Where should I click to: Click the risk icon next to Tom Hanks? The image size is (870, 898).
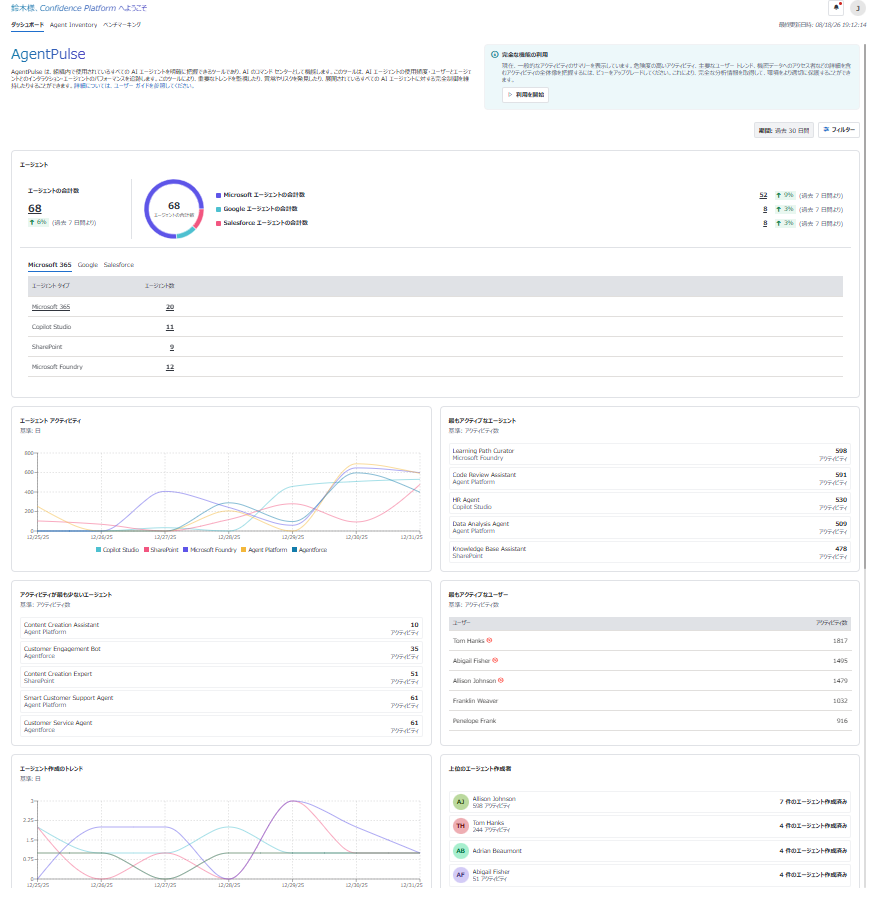(x=489, y=640)
